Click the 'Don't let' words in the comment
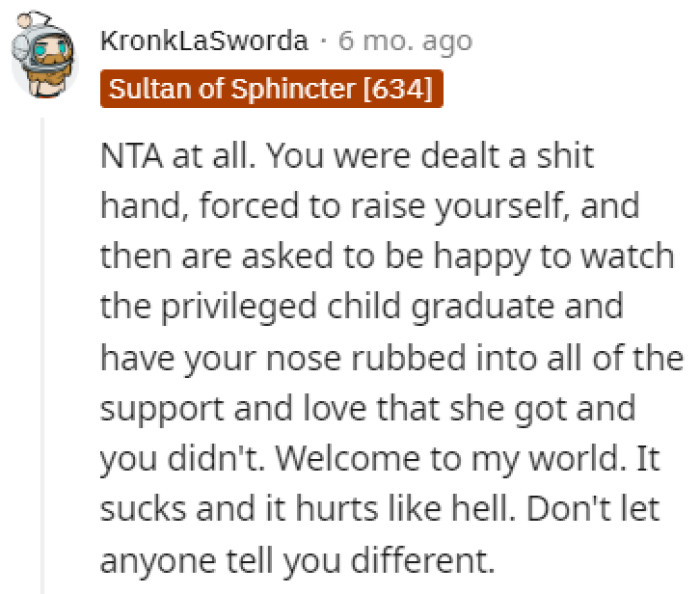This screenshot has height=594, width=700. (604, 507)
